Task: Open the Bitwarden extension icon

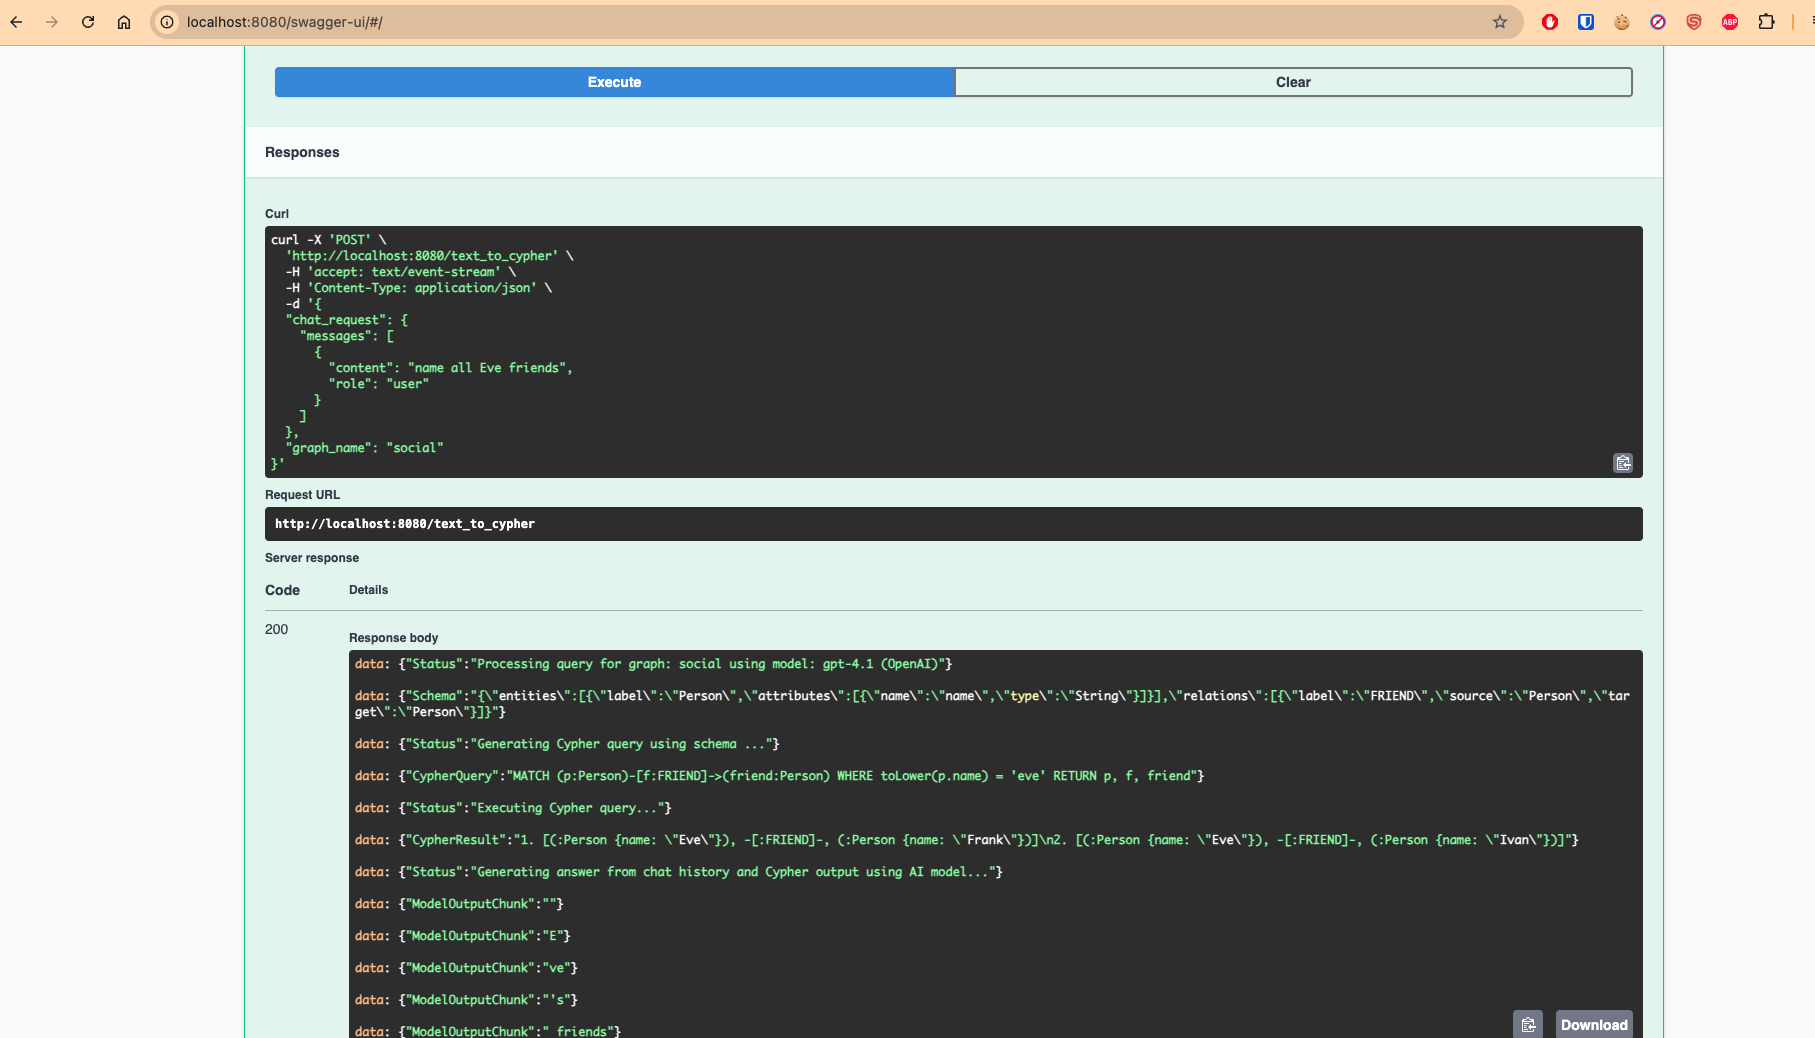Action: click(x=1586, y=22)
